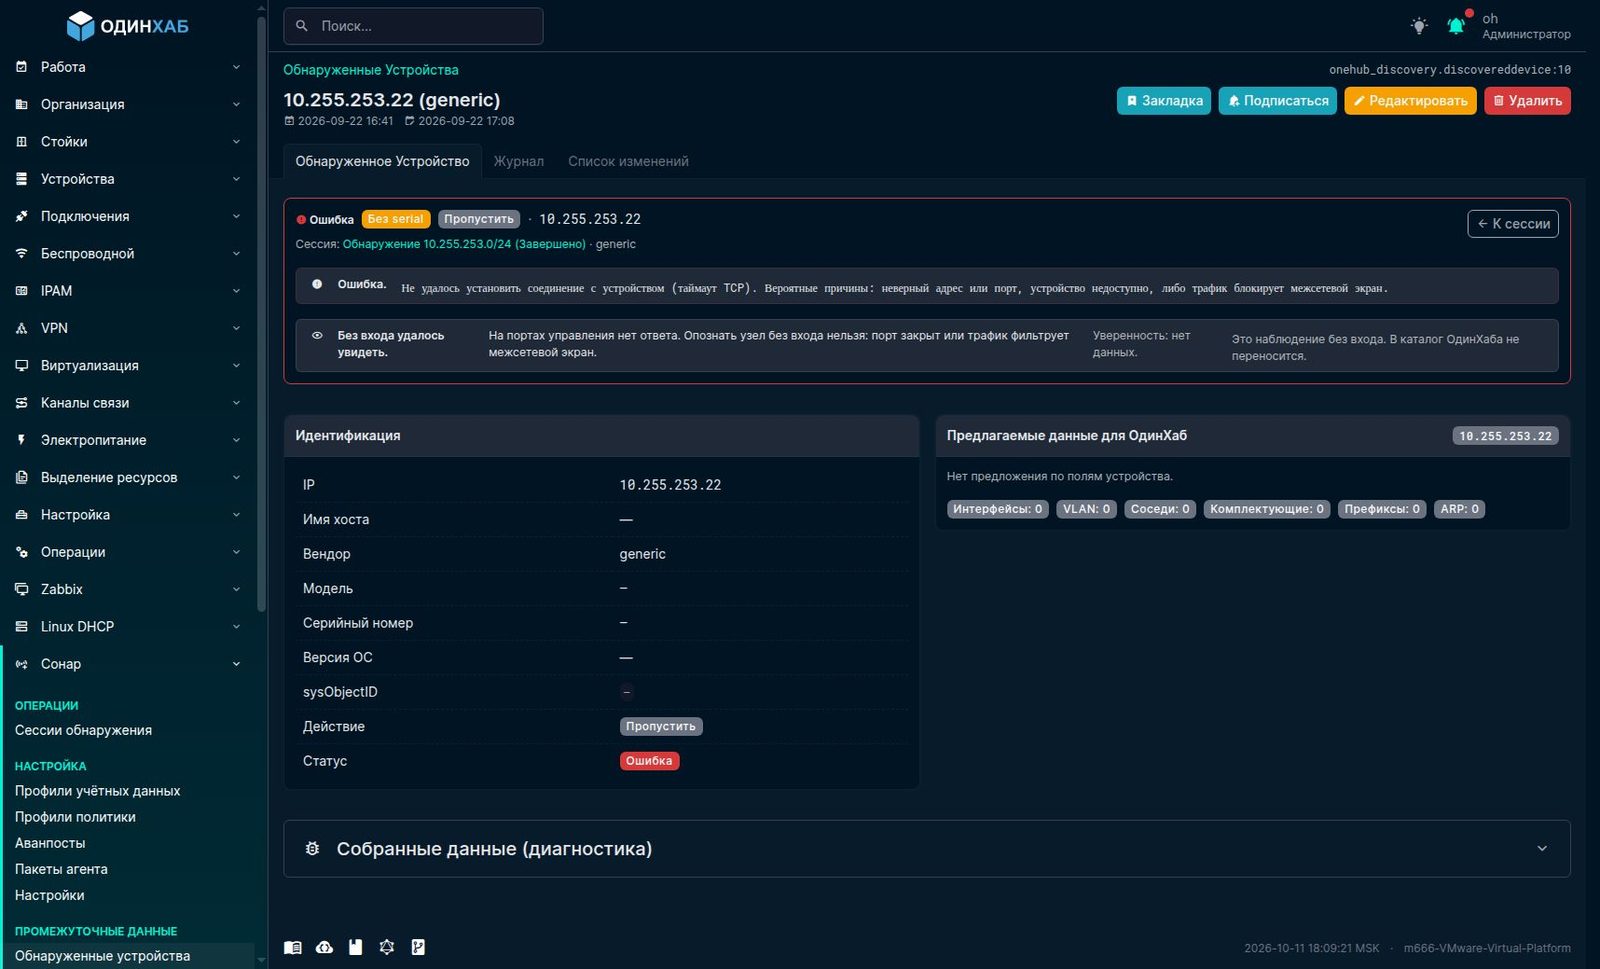Click the source code branch icon in footer
This screenshot has height=969, width=1600.
[418, 947]
